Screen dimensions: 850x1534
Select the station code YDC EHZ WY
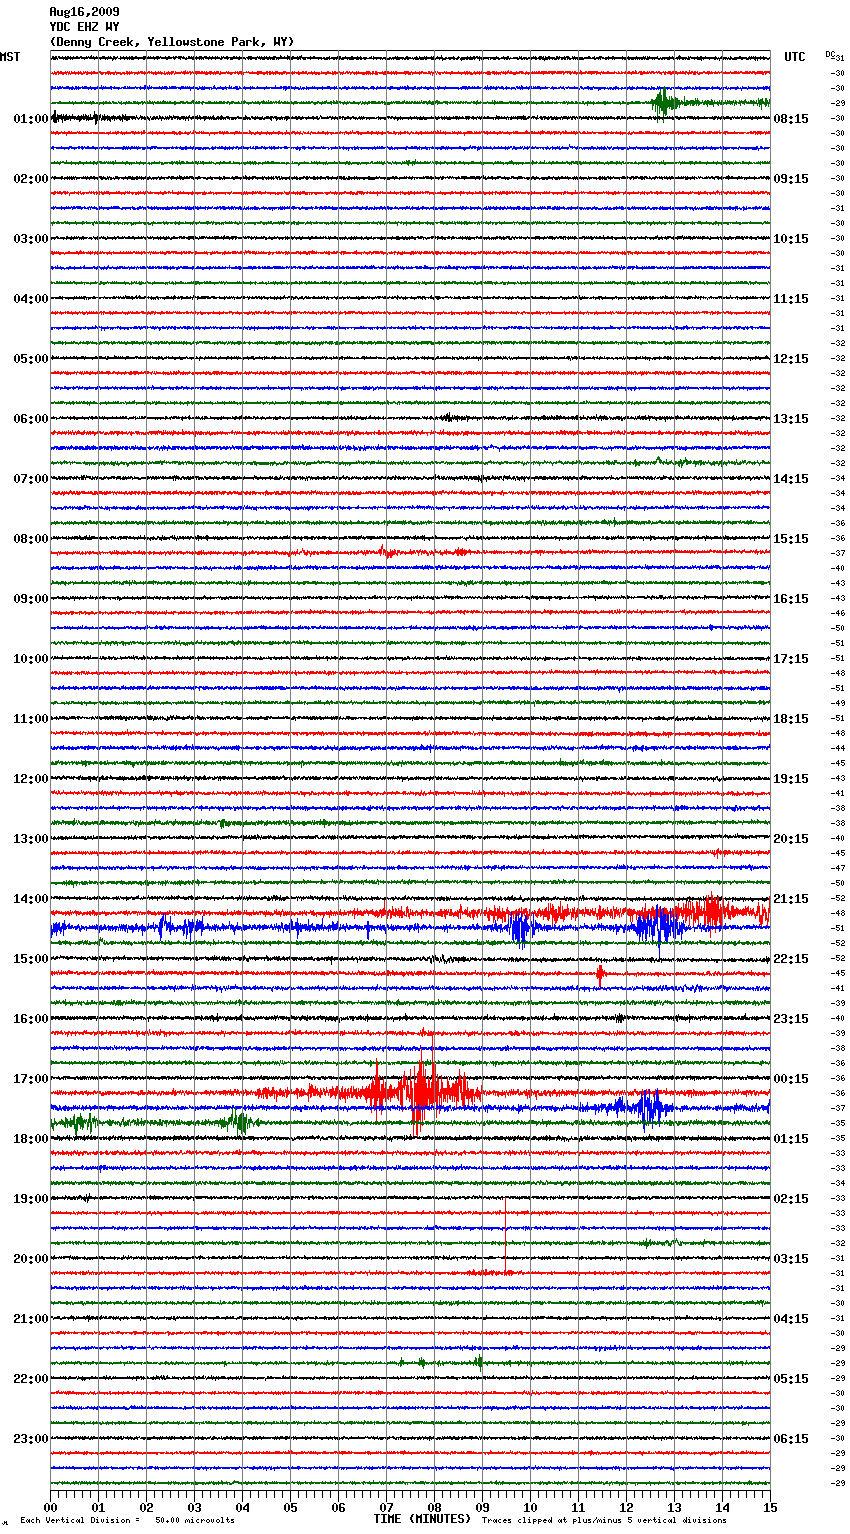pos(84,27)
